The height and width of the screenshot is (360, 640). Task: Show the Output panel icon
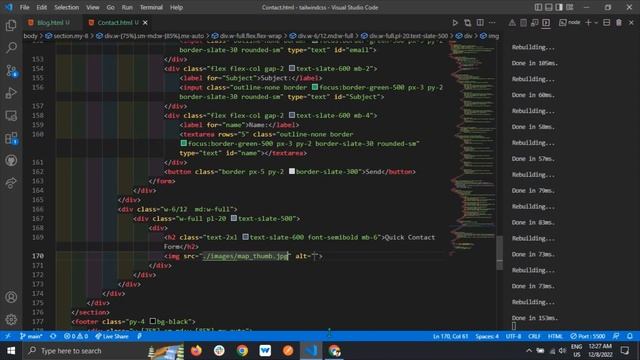point(523,23)
